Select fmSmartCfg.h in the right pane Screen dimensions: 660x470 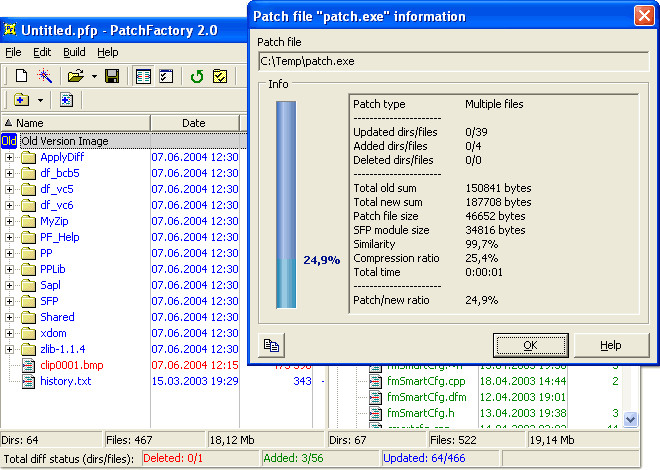pos(420,413)
